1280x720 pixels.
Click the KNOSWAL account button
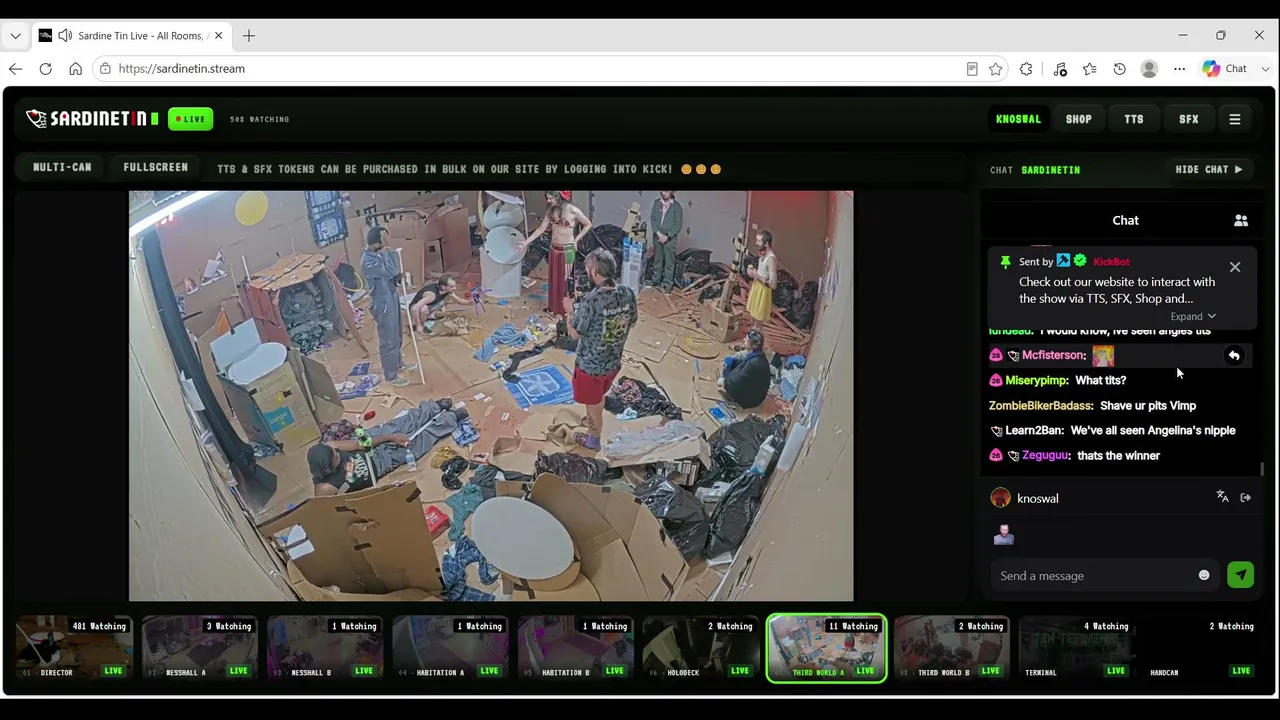[x=1018, y=119]
